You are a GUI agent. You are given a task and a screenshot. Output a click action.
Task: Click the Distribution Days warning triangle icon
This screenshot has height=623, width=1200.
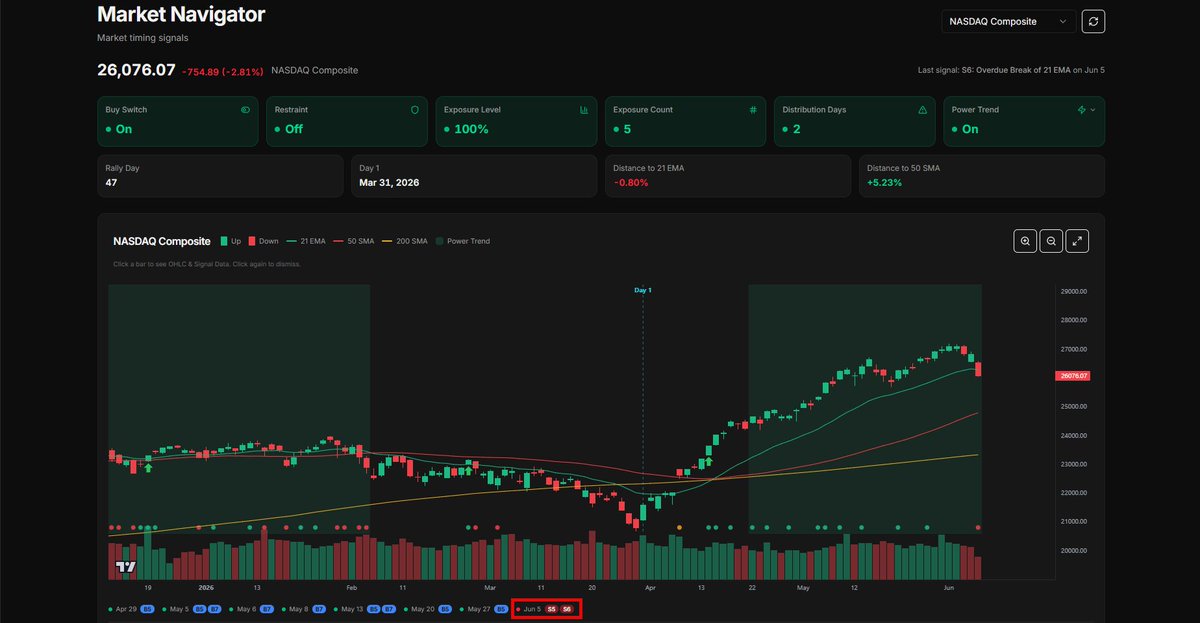[922, 110]
